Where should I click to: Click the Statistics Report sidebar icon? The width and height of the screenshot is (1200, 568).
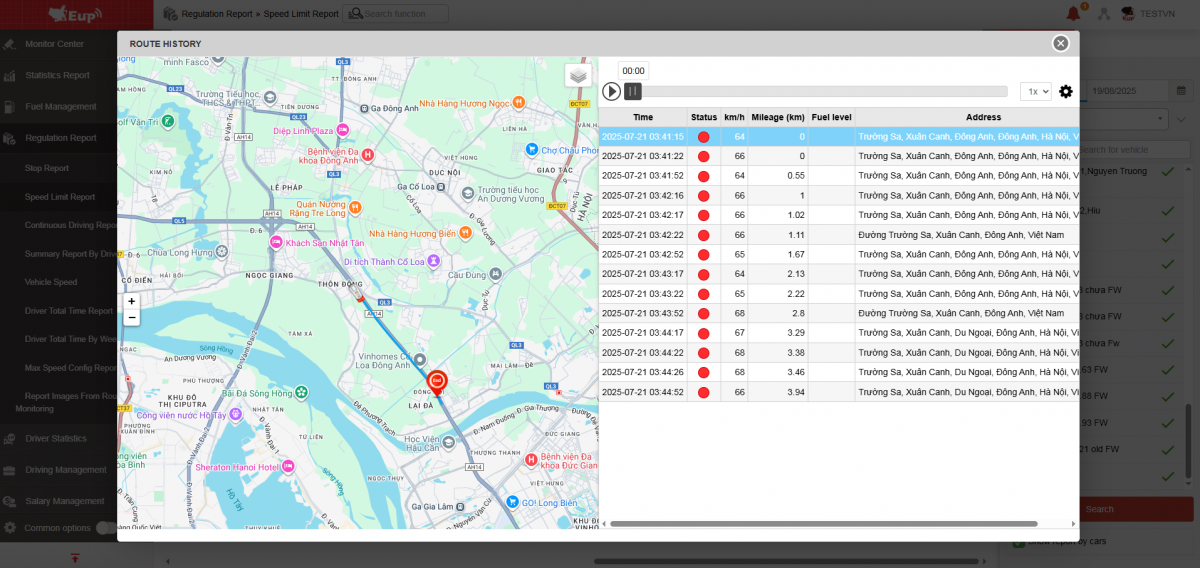tap(9, 75)
